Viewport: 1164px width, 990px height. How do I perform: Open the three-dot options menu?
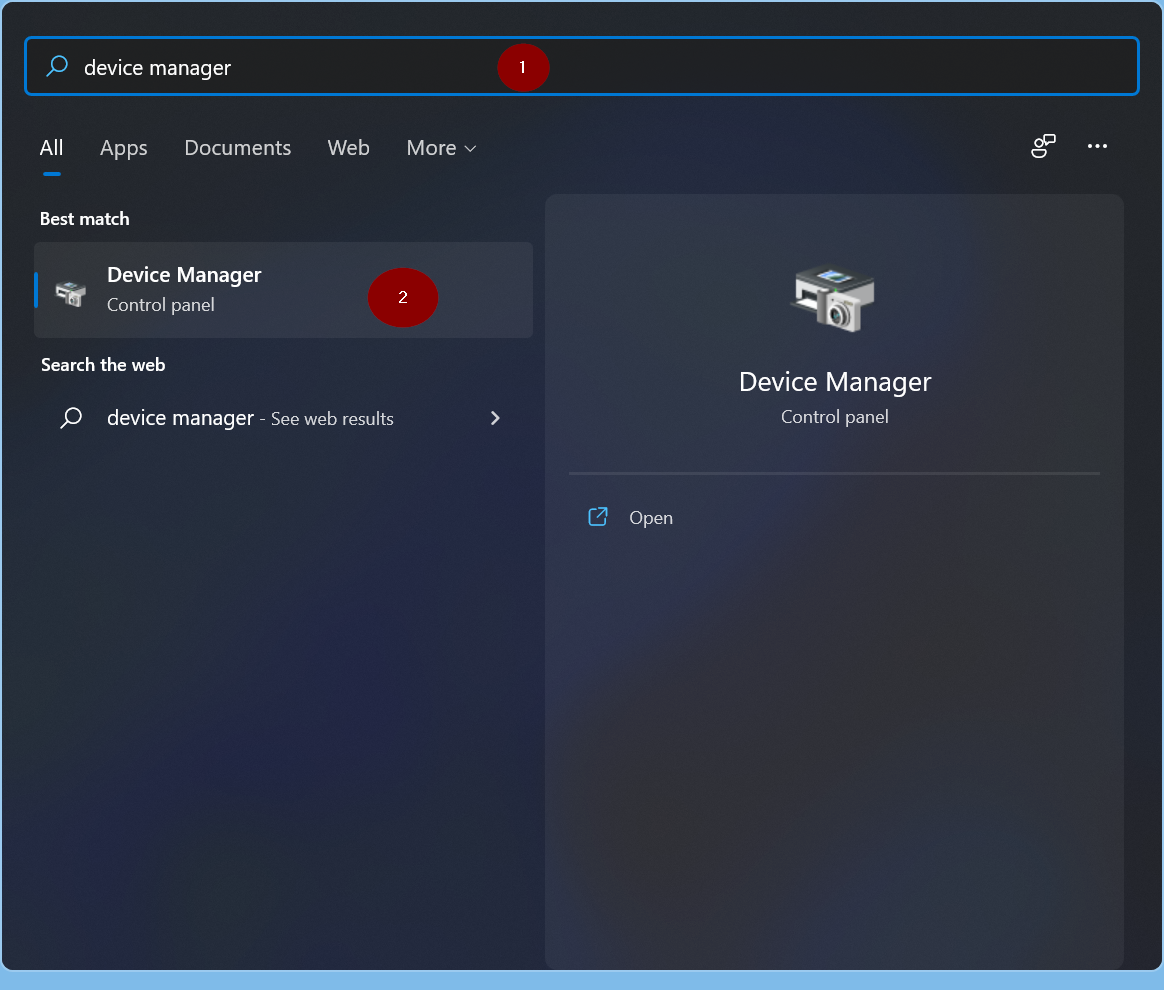click(x=1097, y=146)
